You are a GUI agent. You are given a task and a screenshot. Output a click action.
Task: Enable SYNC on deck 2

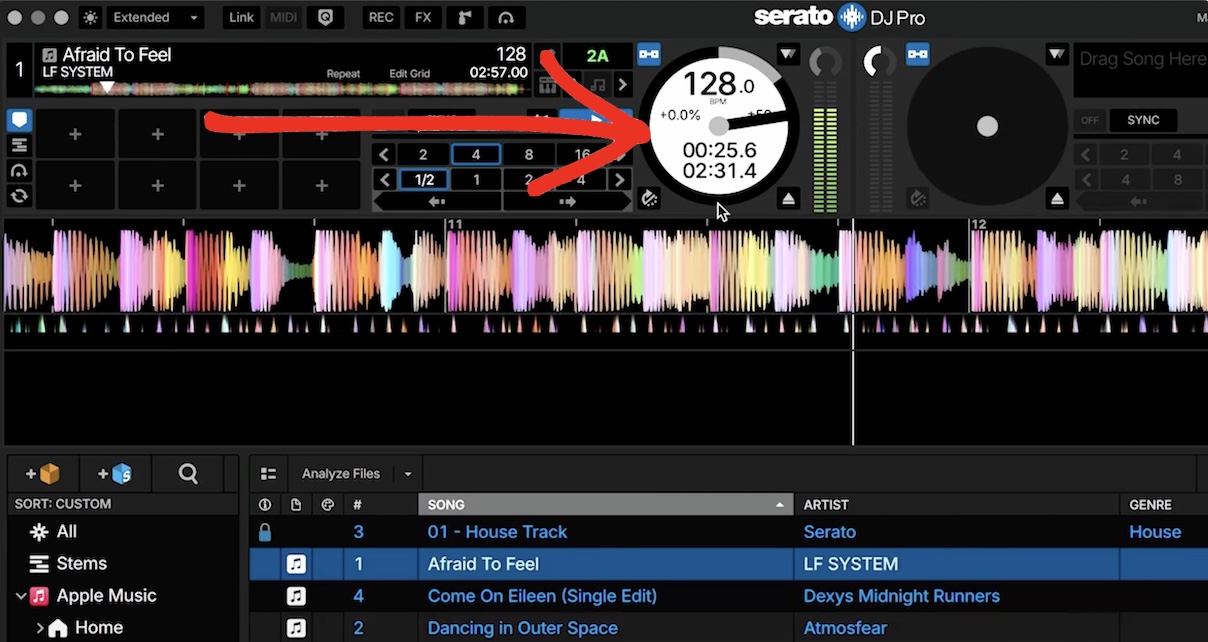(1143, 120)
